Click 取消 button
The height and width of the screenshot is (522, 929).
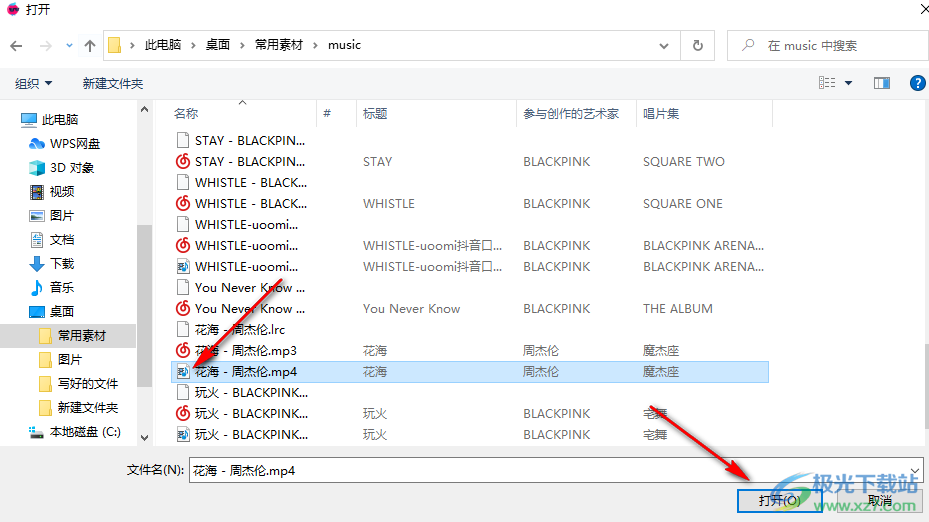pos(880,501)
